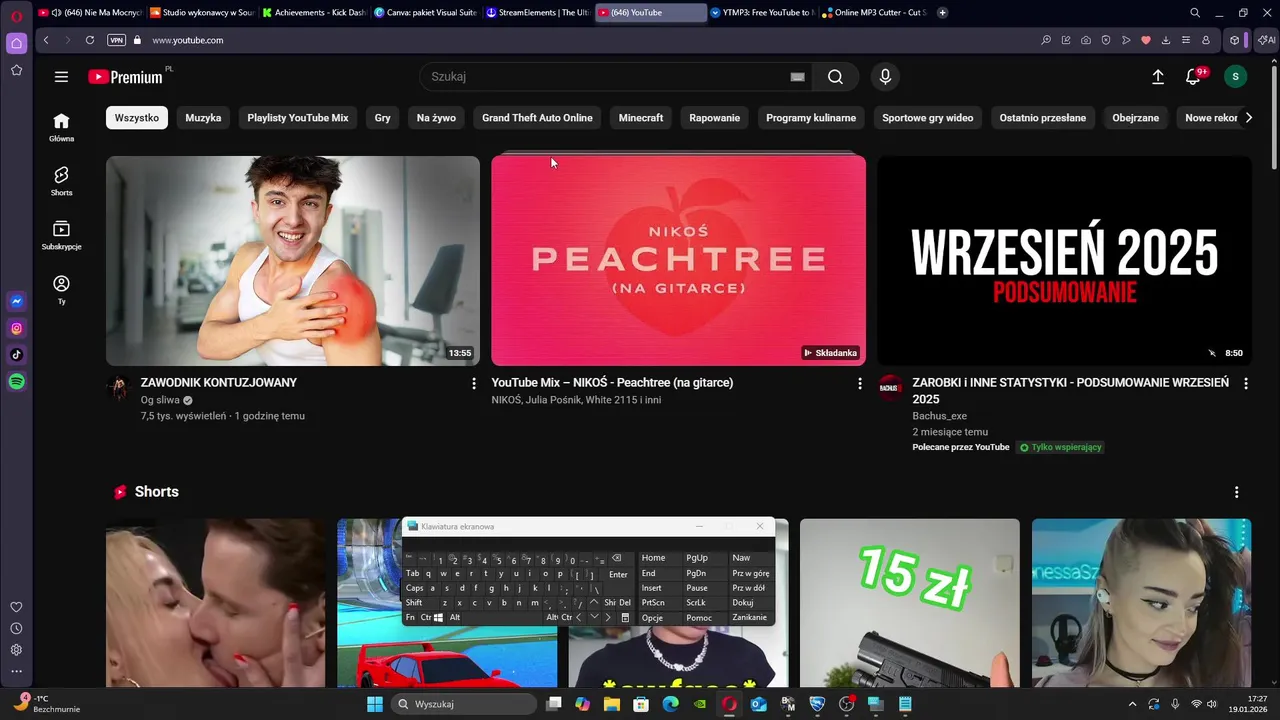This screenshot has width=1280, height=720.
Task: Show more filter chips with right arrow
Action: tap(1248, 118)
